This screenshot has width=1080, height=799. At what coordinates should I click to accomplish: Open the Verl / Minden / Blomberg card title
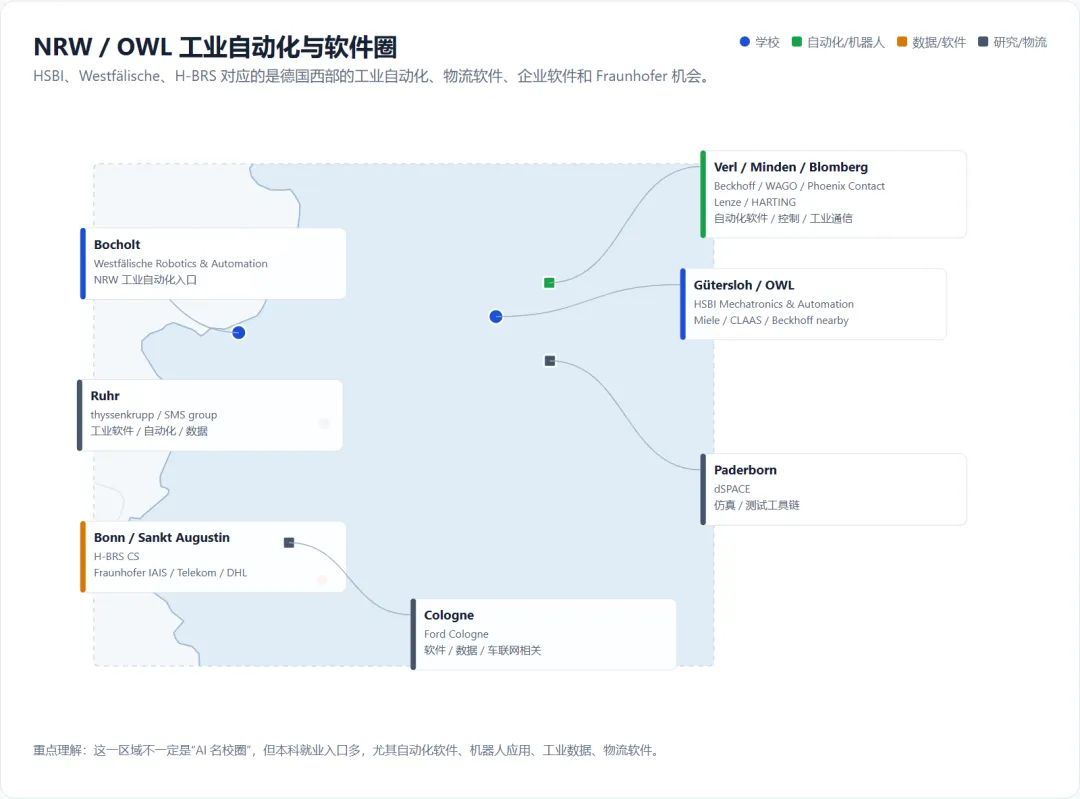click(x=791, y=167)
